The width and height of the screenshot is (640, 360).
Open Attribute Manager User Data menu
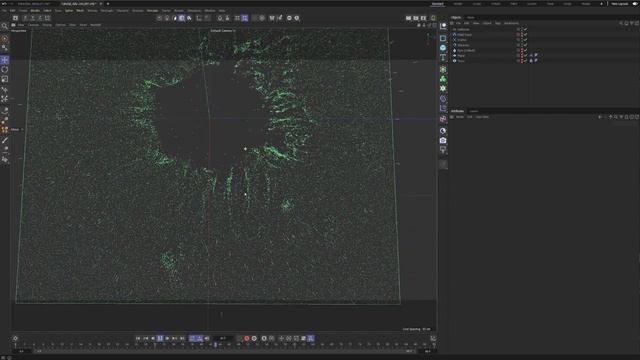click(482, 117)
